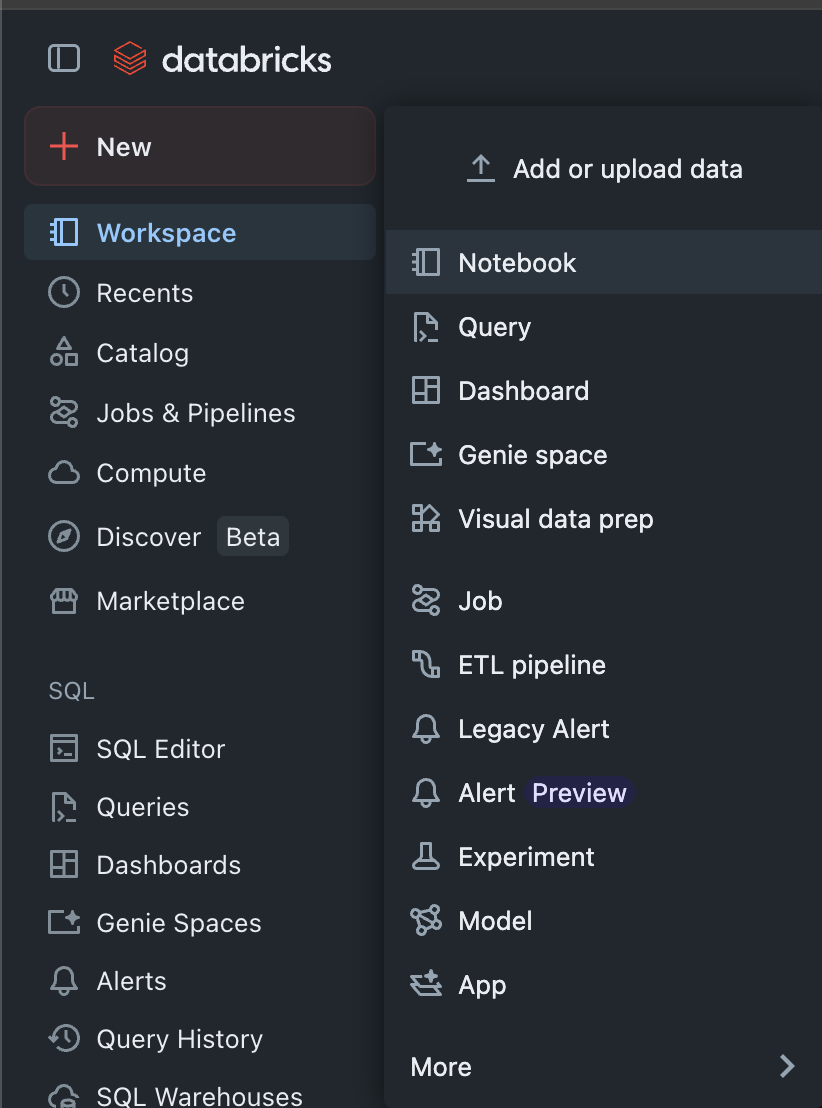Click the Databricks logo icon
This screenshot has height=1108, width=822.
click(130, 58)
